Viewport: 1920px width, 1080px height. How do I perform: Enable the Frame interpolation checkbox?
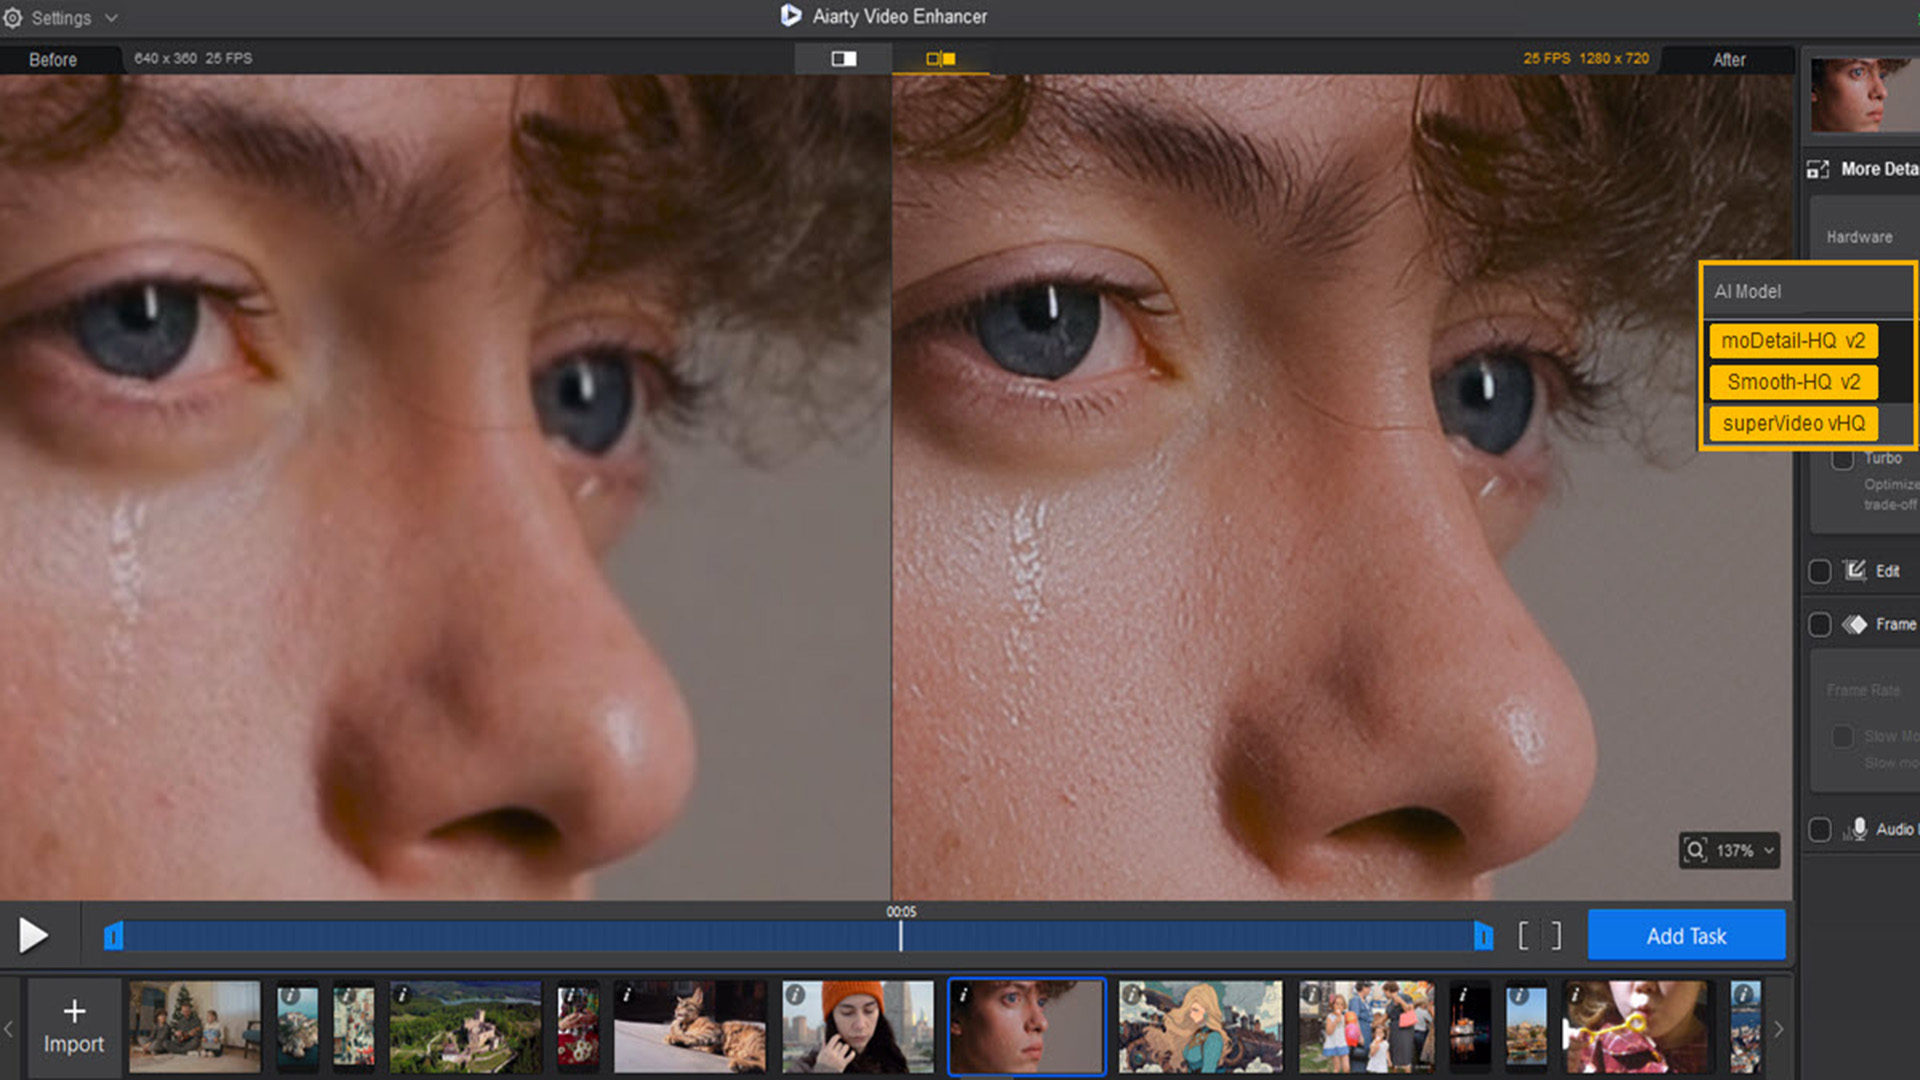(x=1820, y=625)
